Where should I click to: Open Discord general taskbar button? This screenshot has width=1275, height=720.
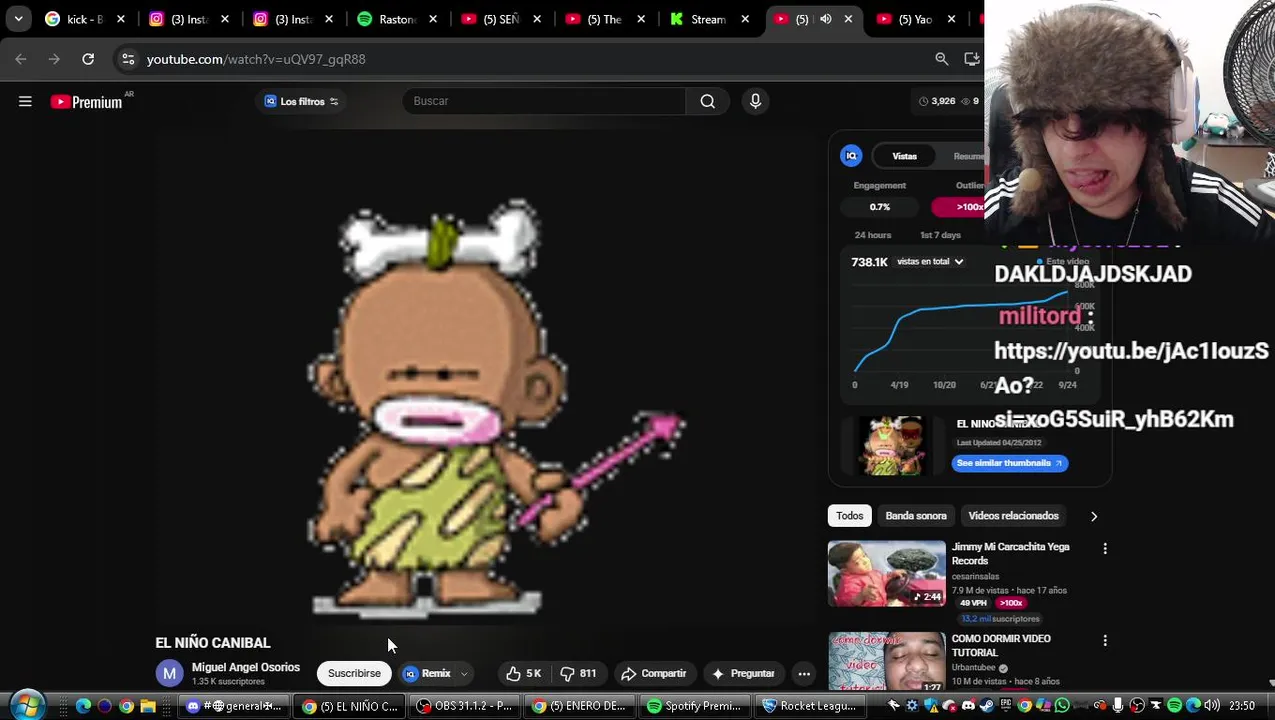236,706
